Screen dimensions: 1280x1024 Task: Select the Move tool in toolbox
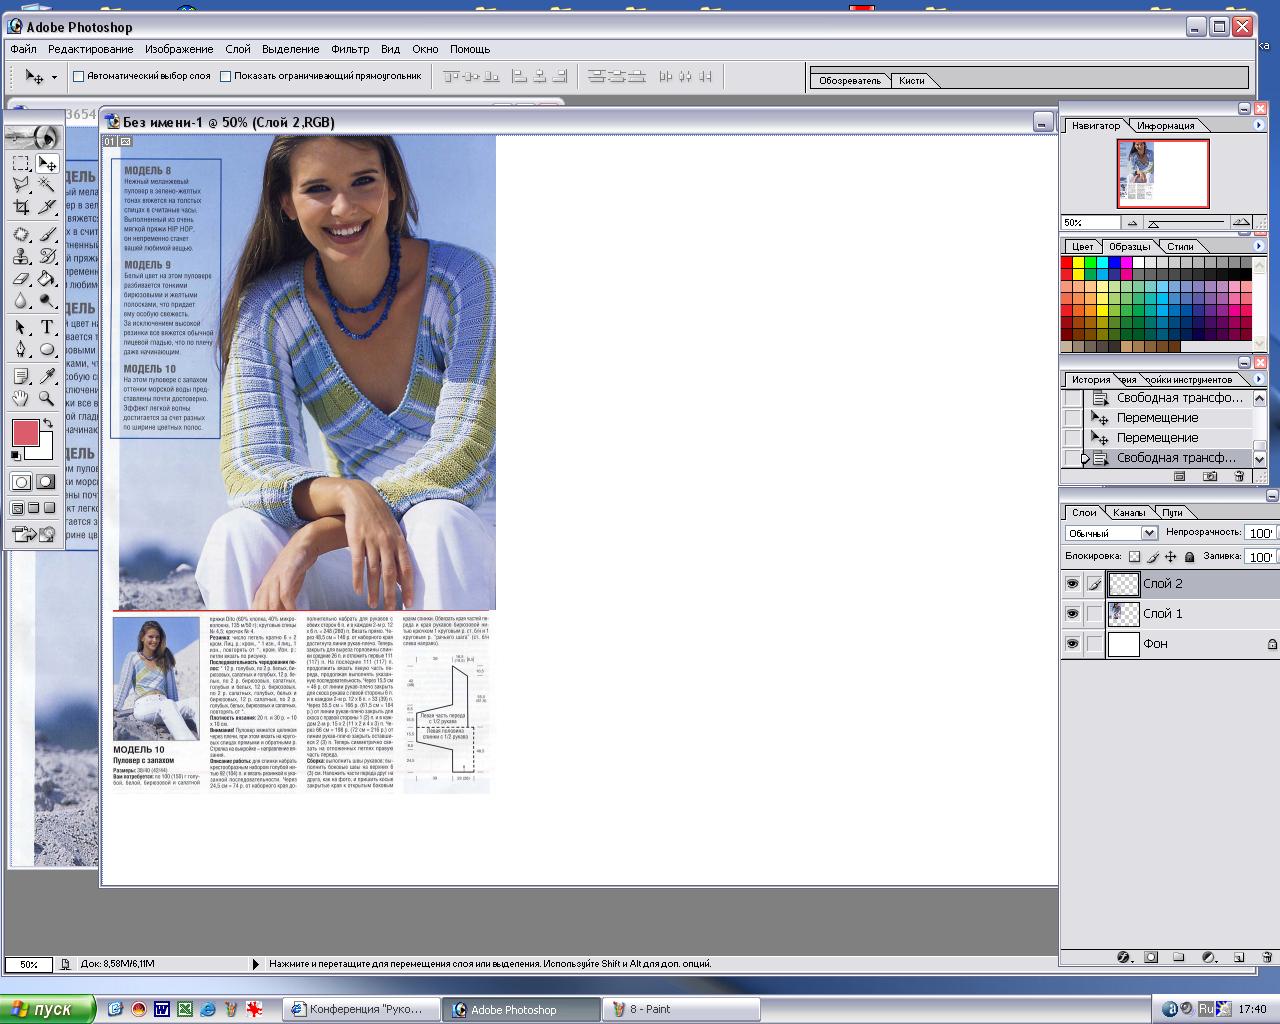pyautogui.click(x=47, y=163)
